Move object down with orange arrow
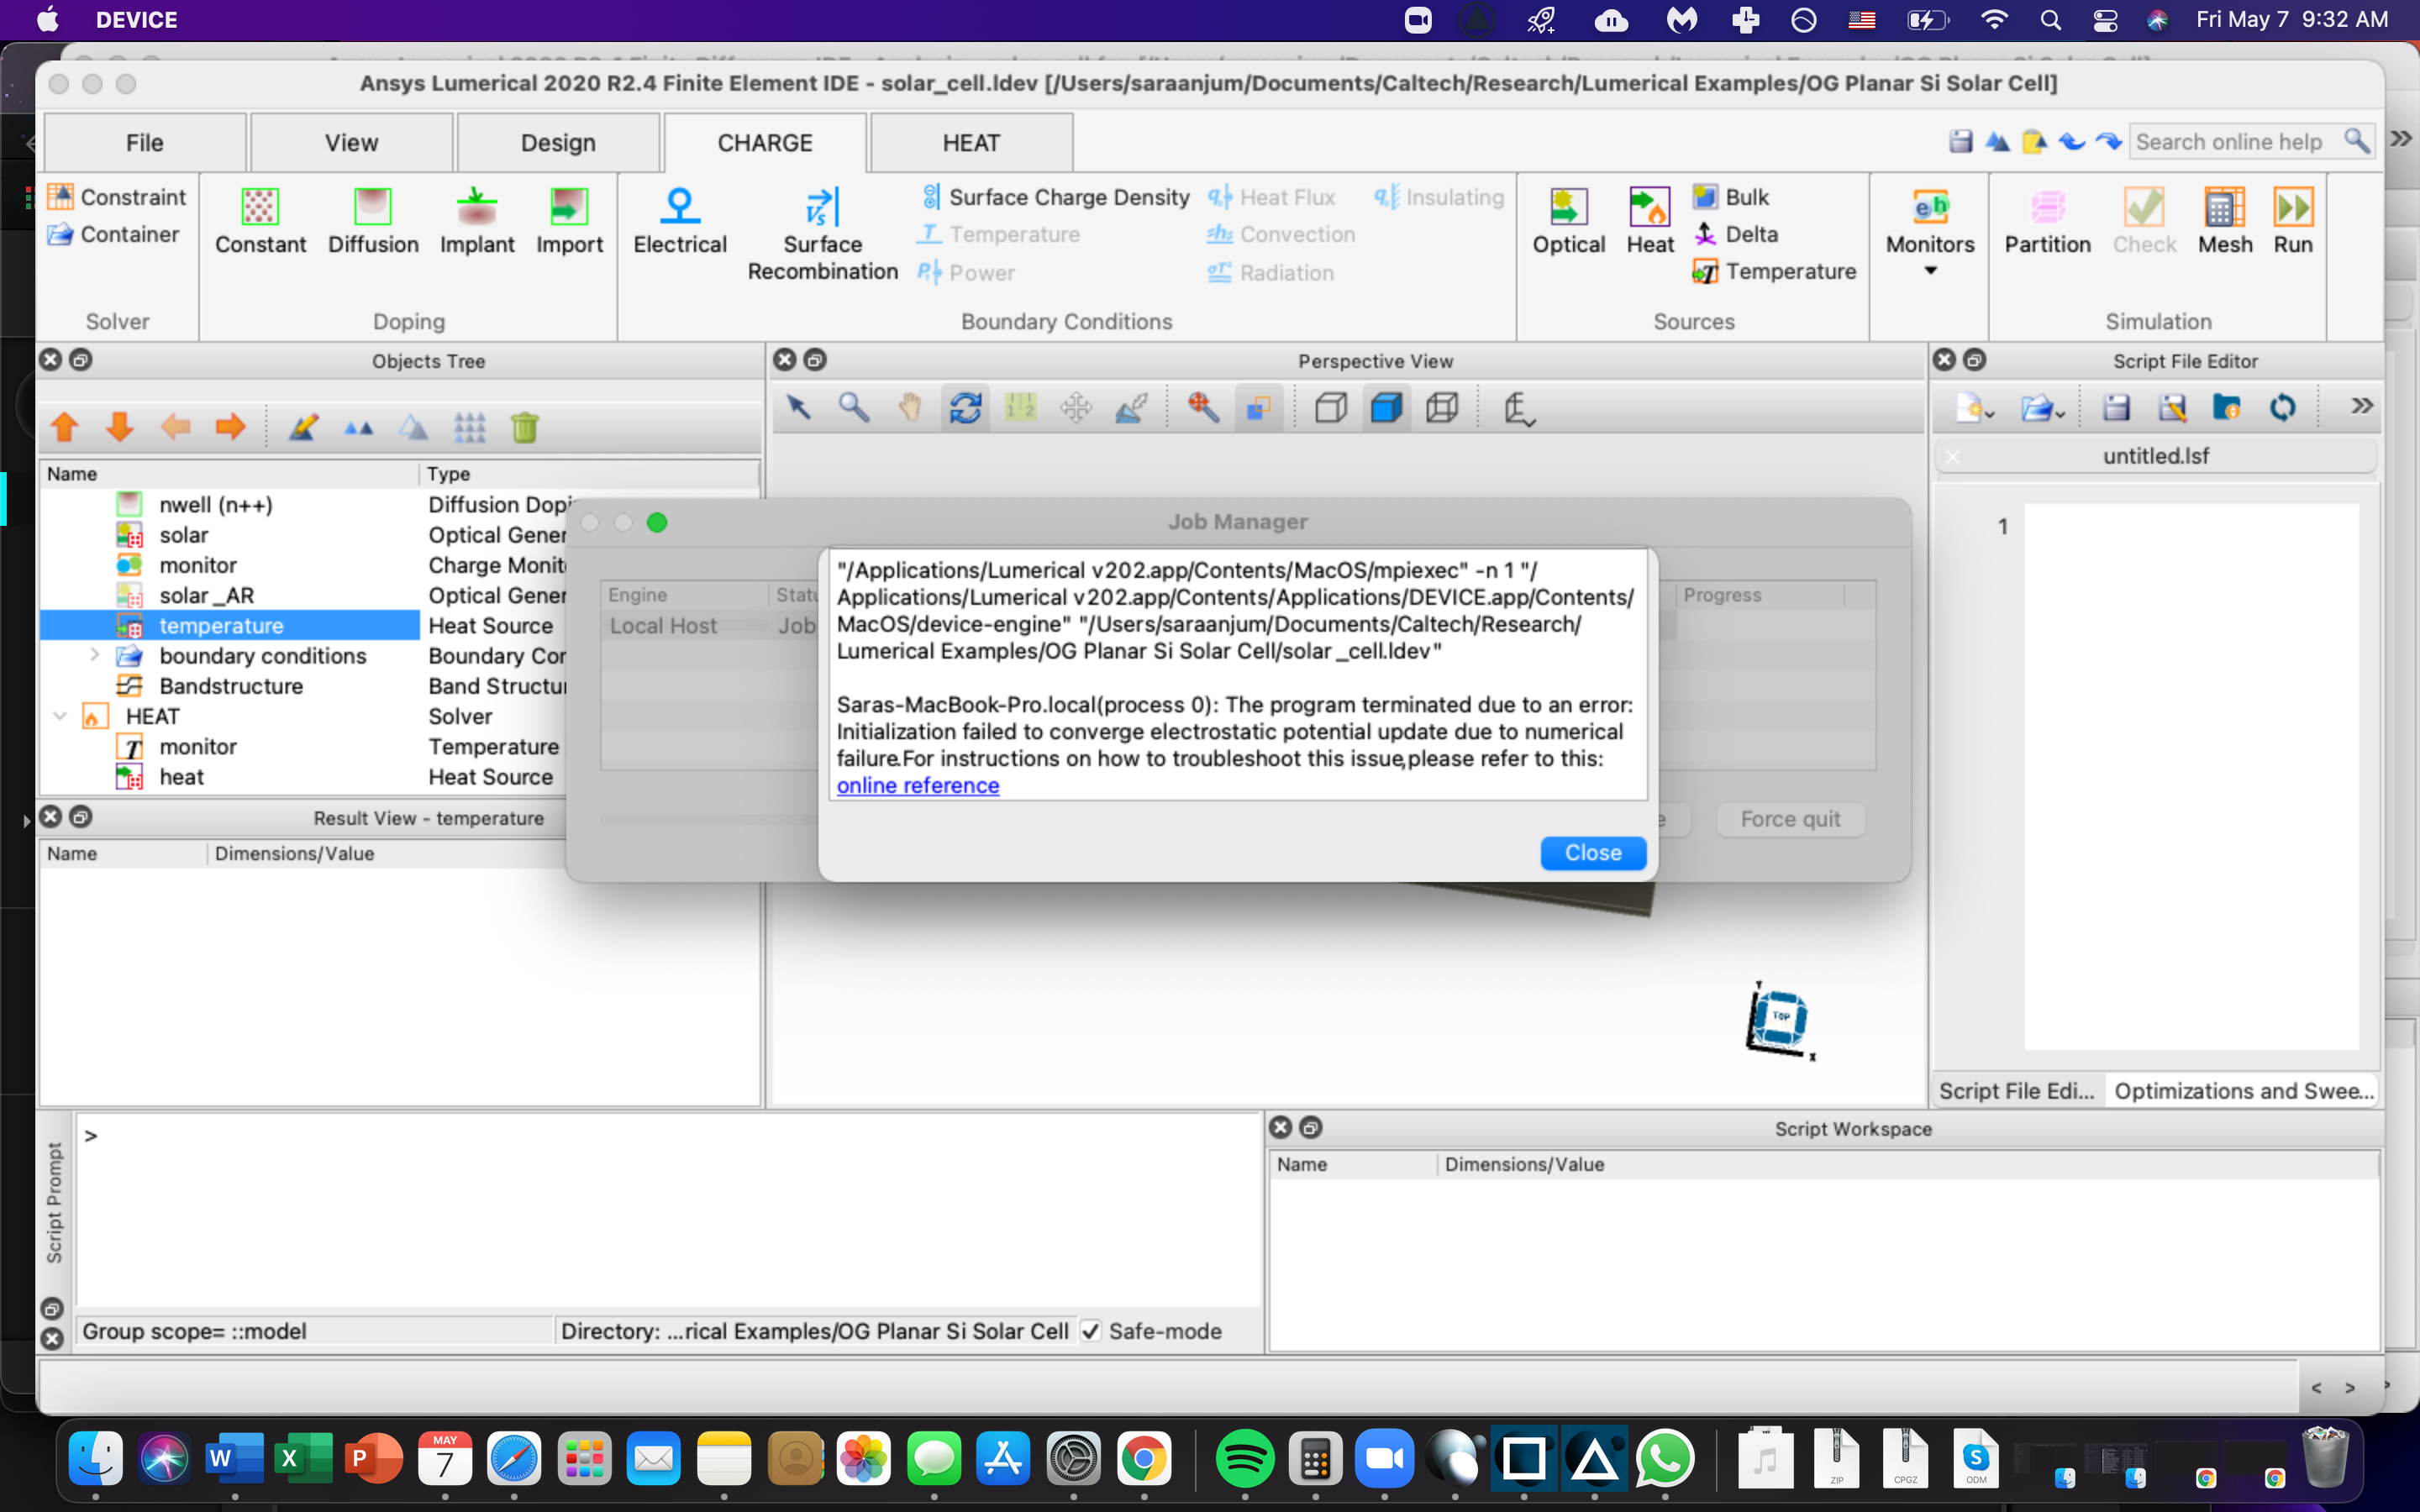 [120, 428]
